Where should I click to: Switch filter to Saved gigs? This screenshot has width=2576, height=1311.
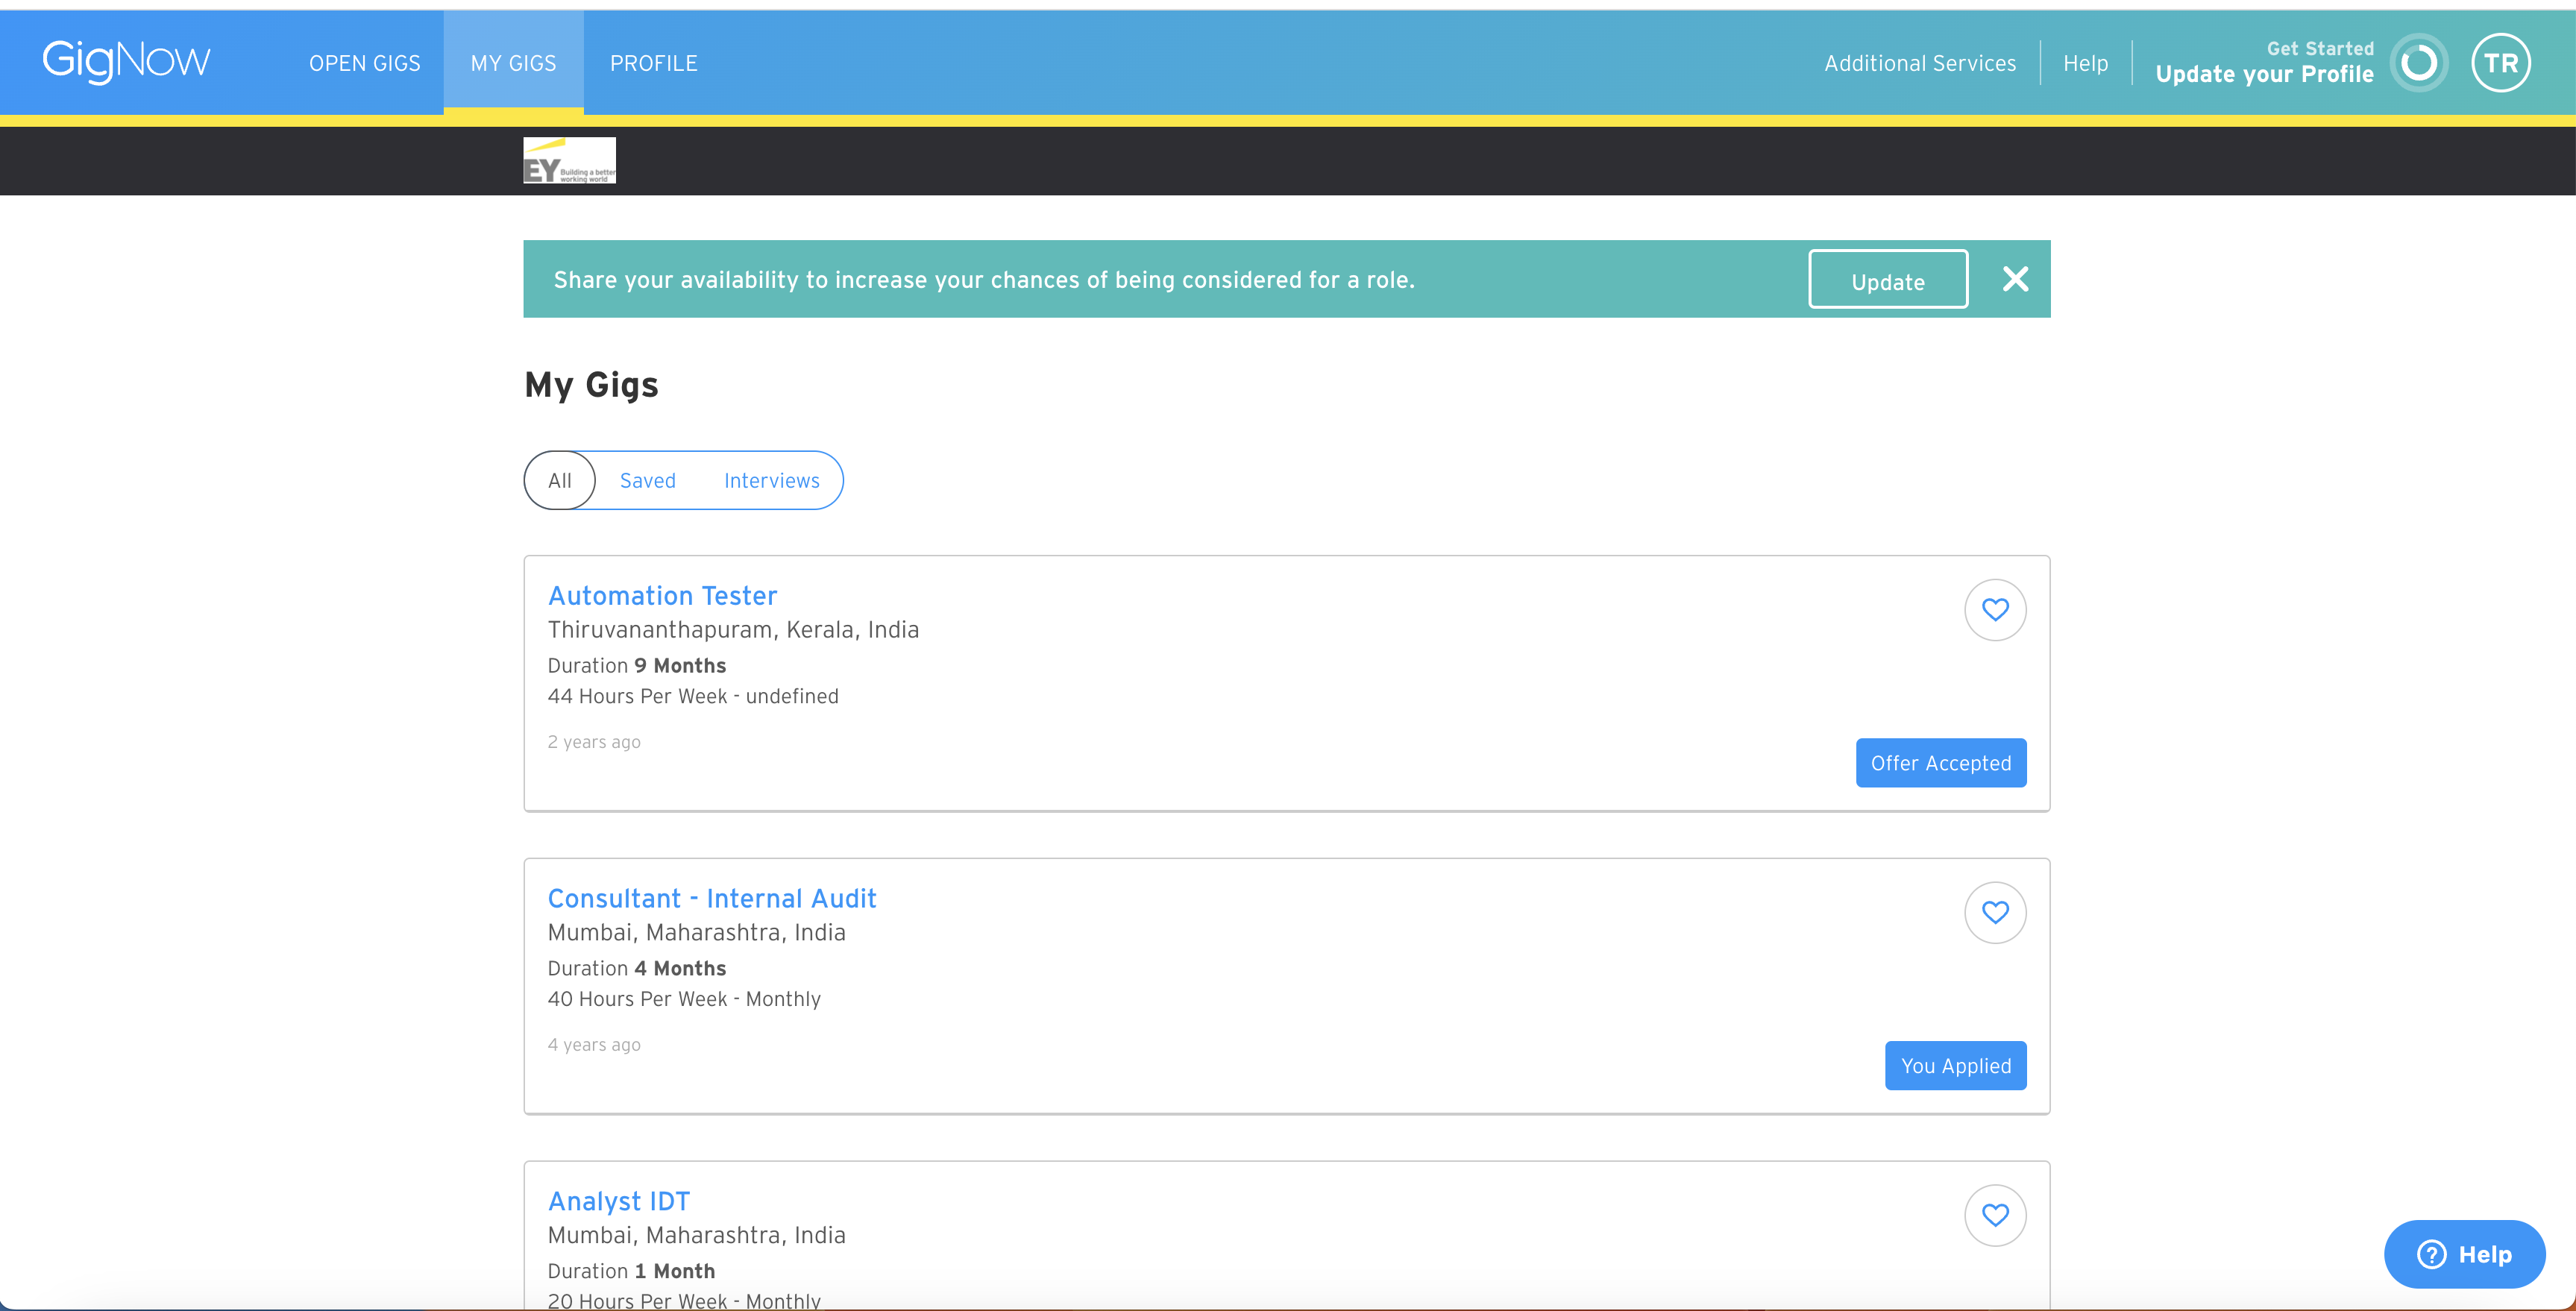pos(647,481)
